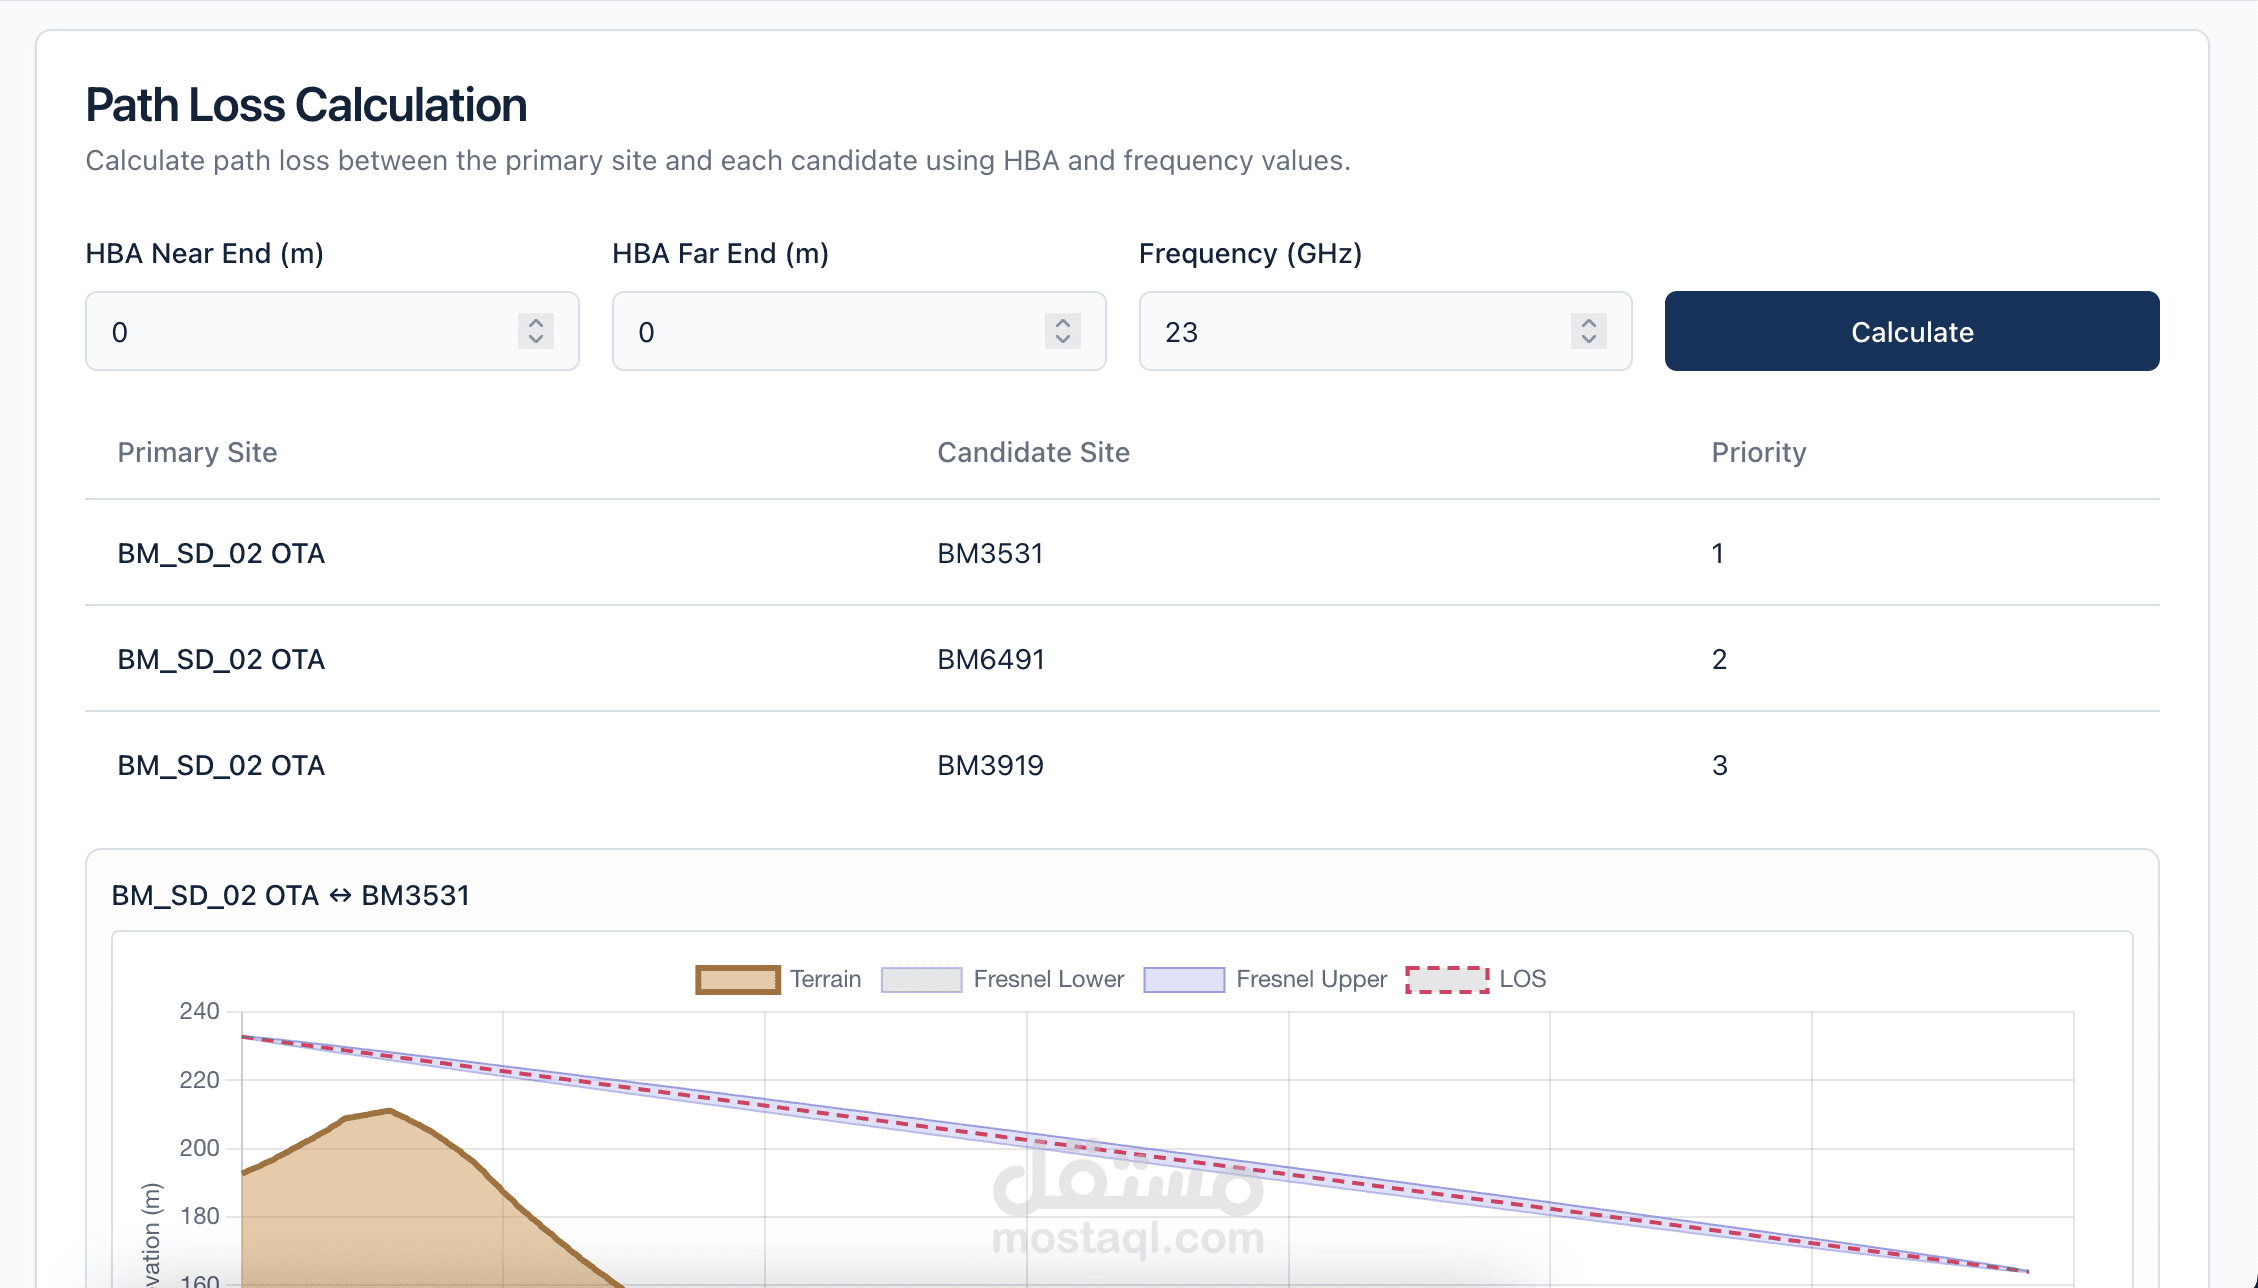Click the Priority column header
The height and width of the screenshot is (1288, 2258).
pos(1758,452)
